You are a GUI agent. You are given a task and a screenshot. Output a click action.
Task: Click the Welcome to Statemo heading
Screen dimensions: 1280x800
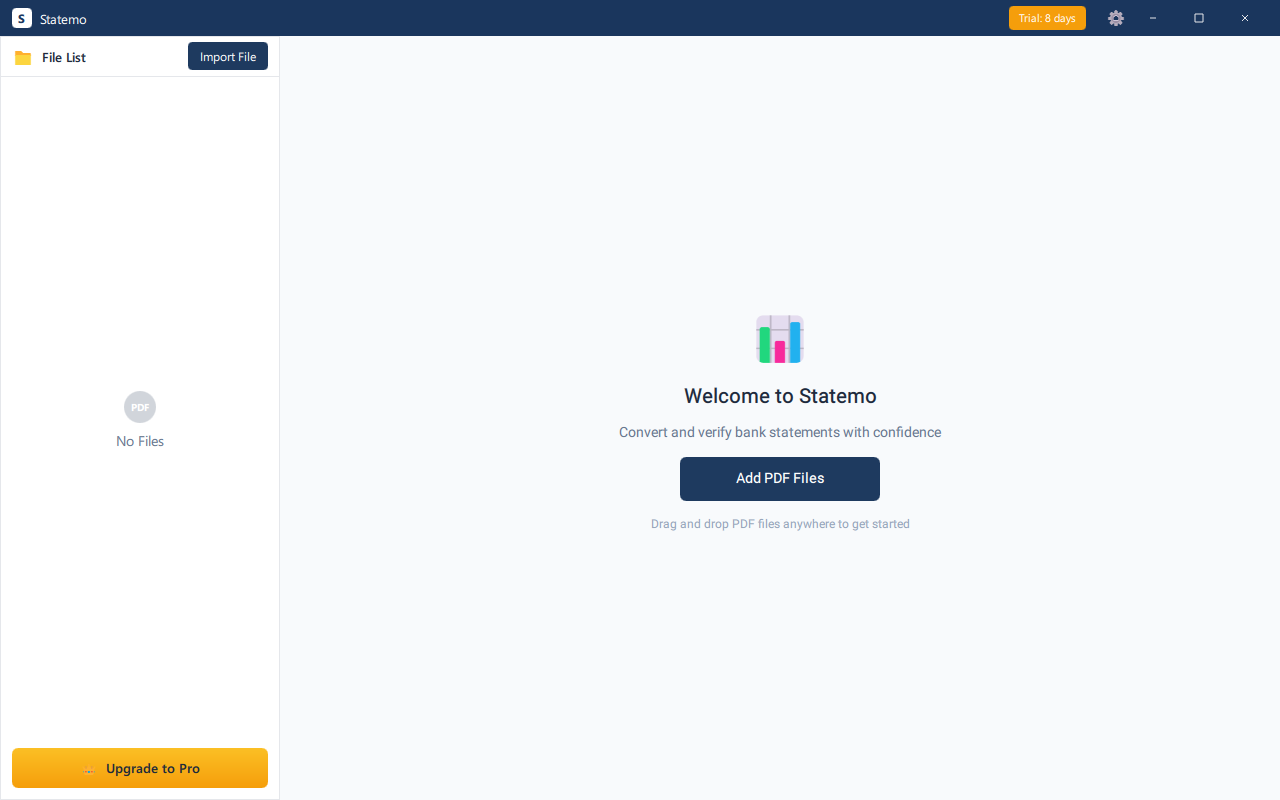780,396
